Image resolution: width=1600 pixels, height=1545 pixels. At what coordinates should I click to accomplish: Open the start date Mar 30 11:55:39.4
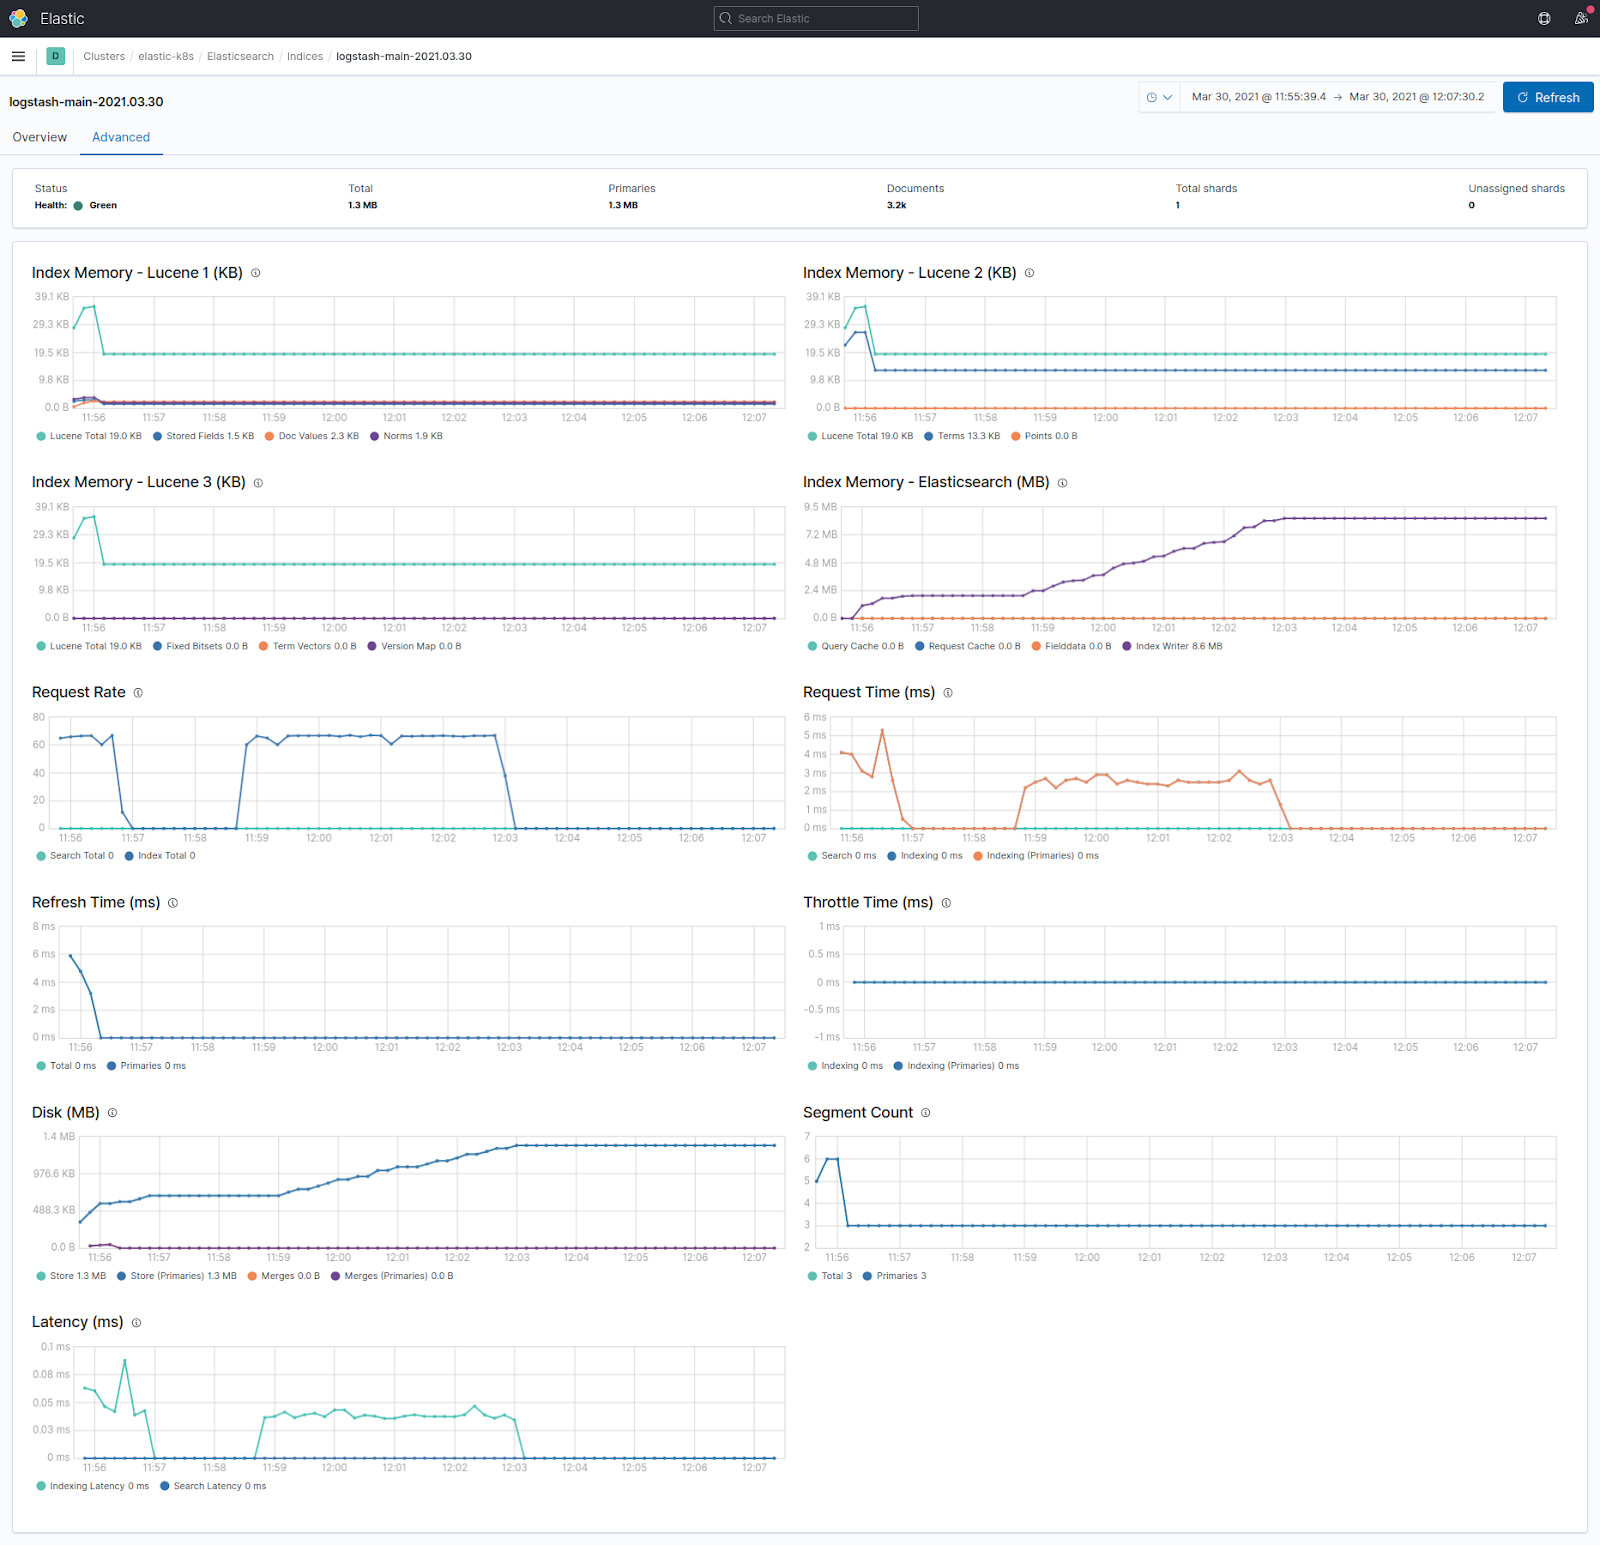pyautogui.click(x=1258, y=97)
